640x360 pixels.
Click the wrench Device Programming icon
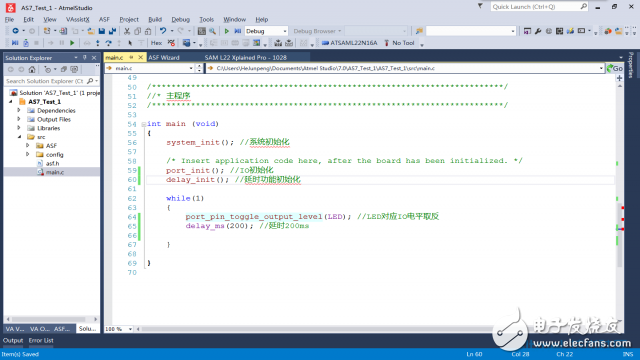(x=538, y=31)
